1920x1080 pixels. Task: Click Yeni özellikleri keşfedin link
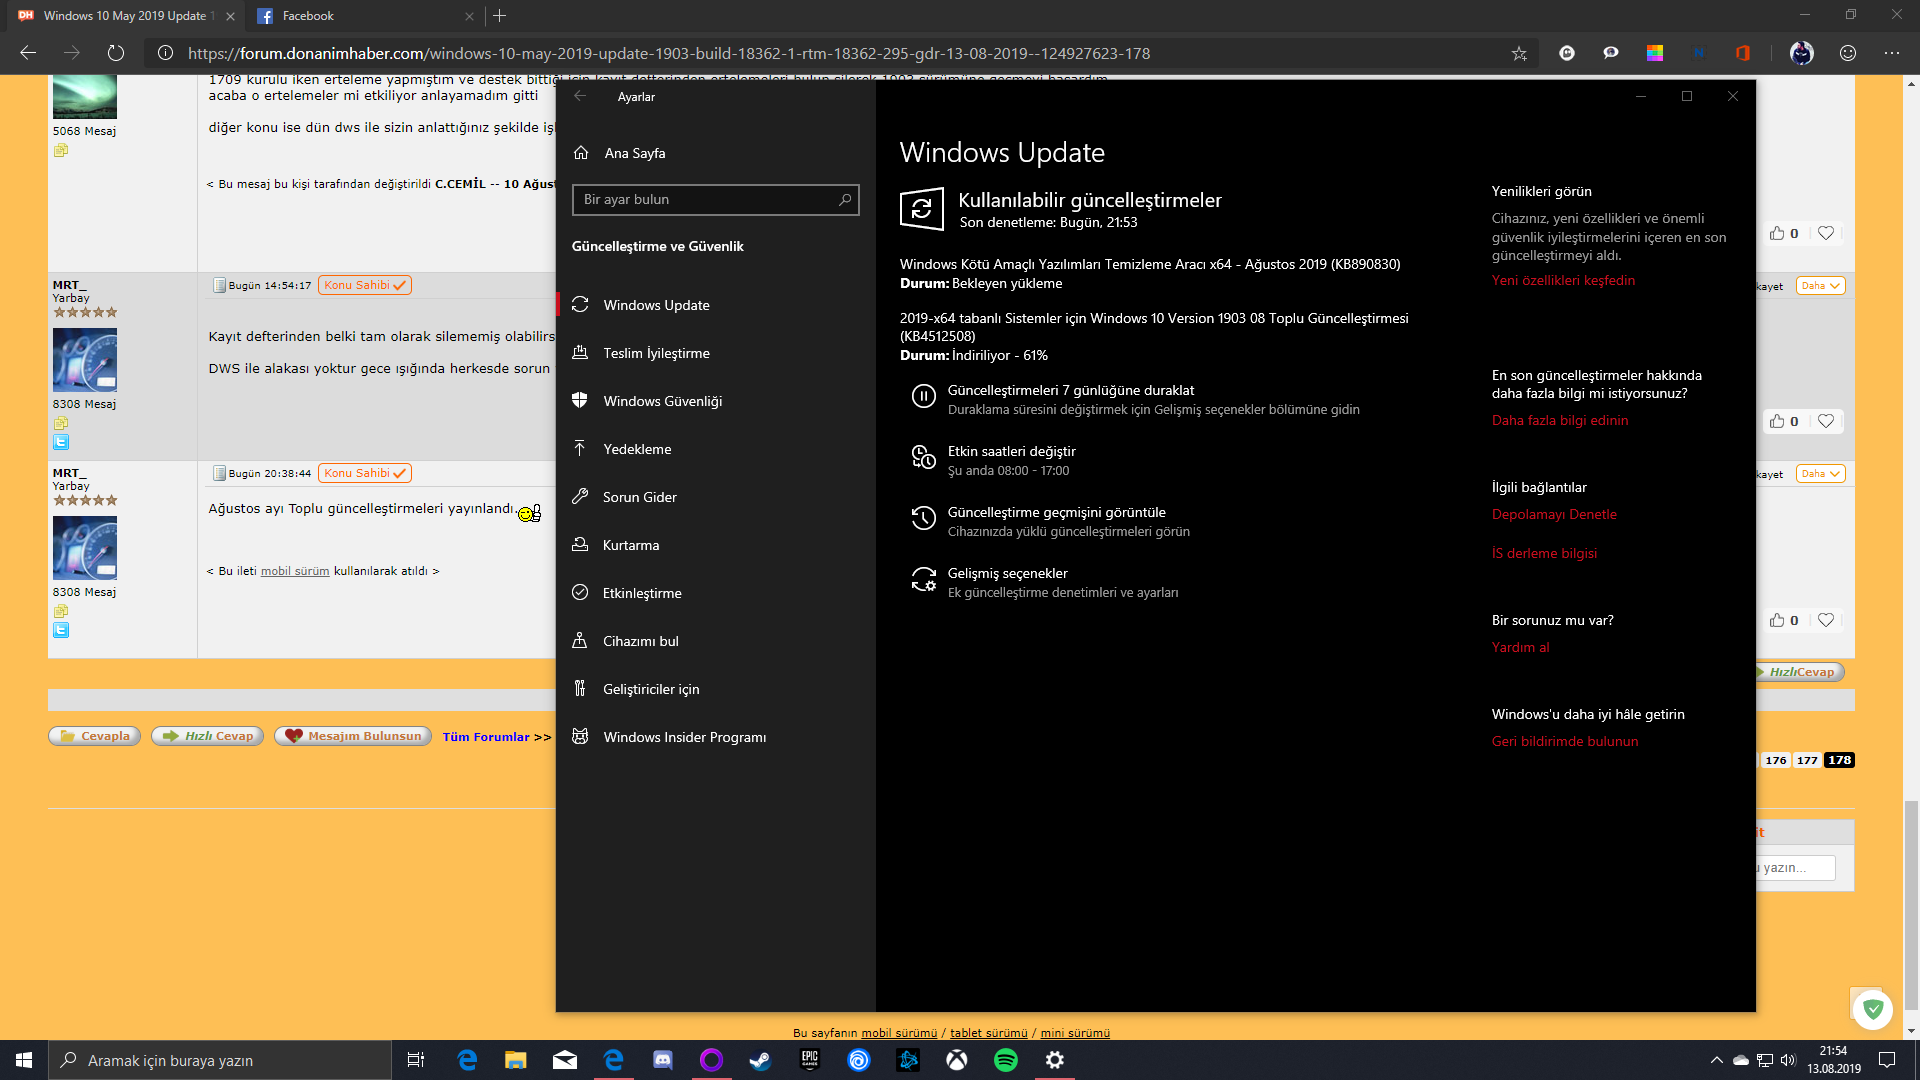(1563, 280)
